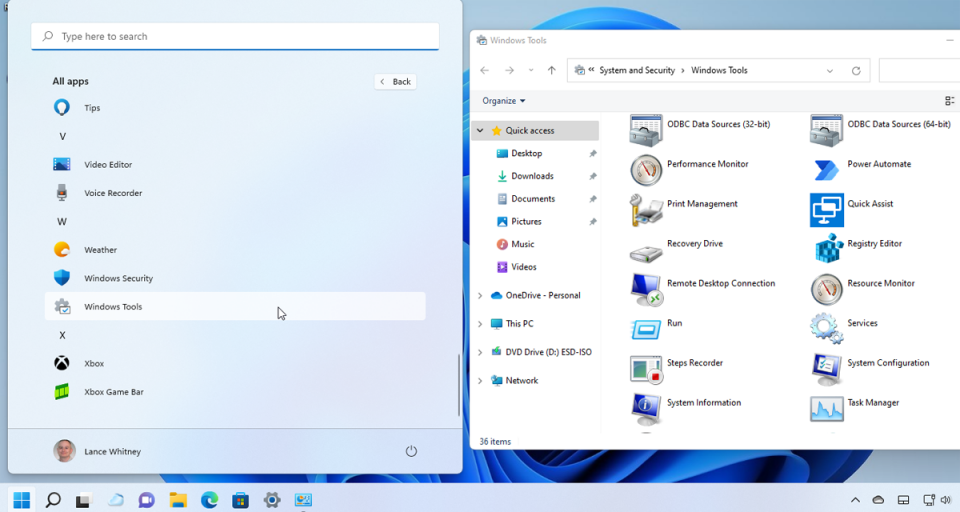This screenshot has height=512, width=960.
Task: Go up one folder level
Action: [552, 70]
